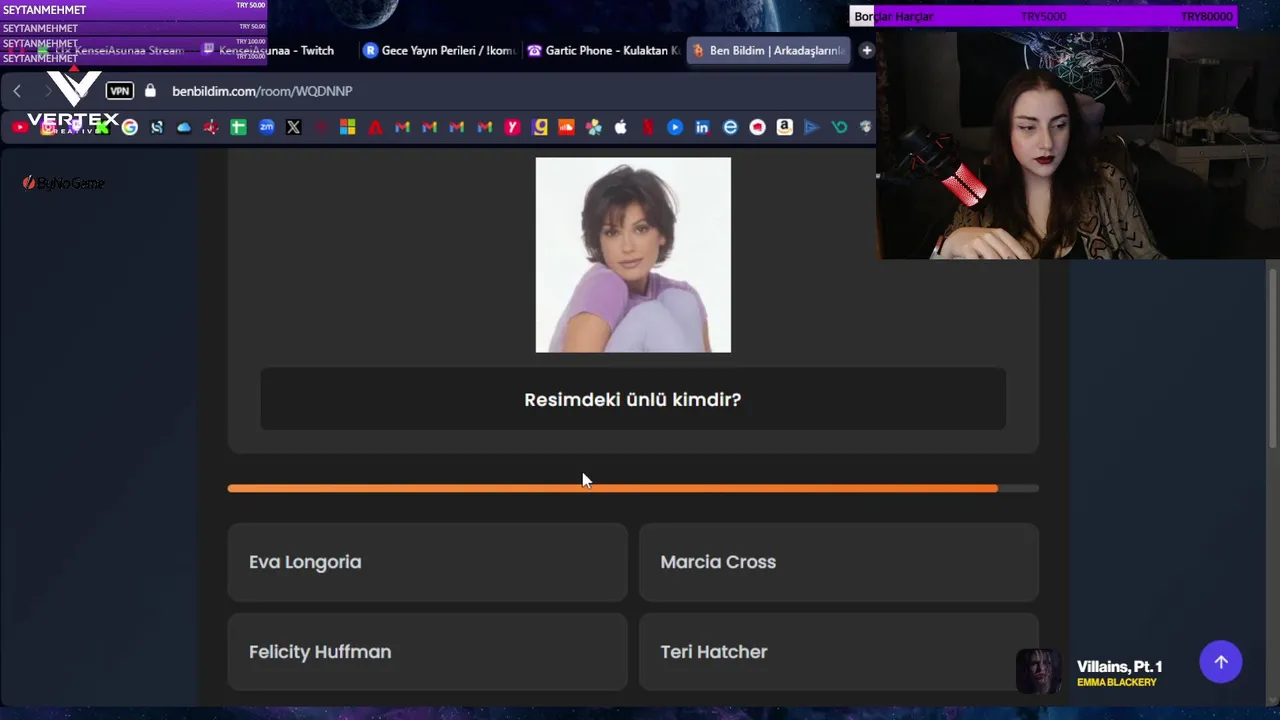This screenshot has height=720, width=1280.
Task: Click the 'Resimdeki ünlü kimdir?' question text
Action: tap(633, 399)
